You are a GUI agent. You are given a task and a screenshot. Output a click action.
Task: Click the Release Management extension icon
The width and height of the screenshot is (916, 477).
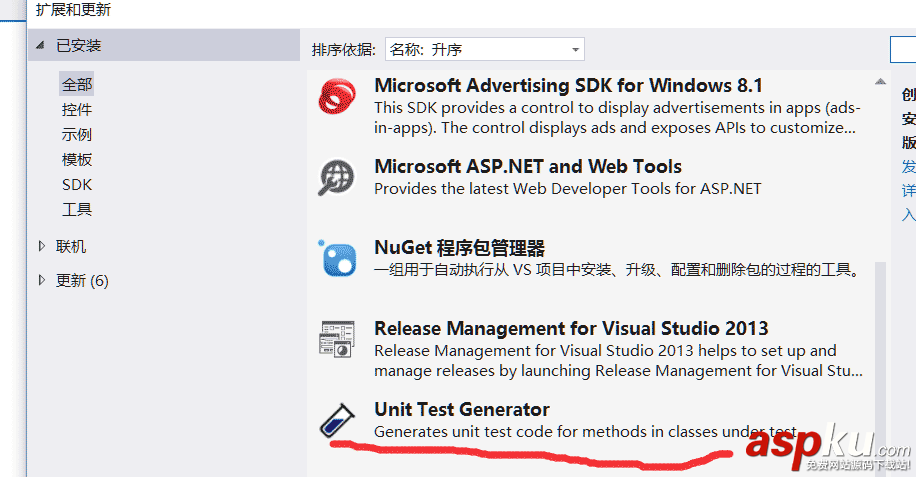click(x=337, y=339)
